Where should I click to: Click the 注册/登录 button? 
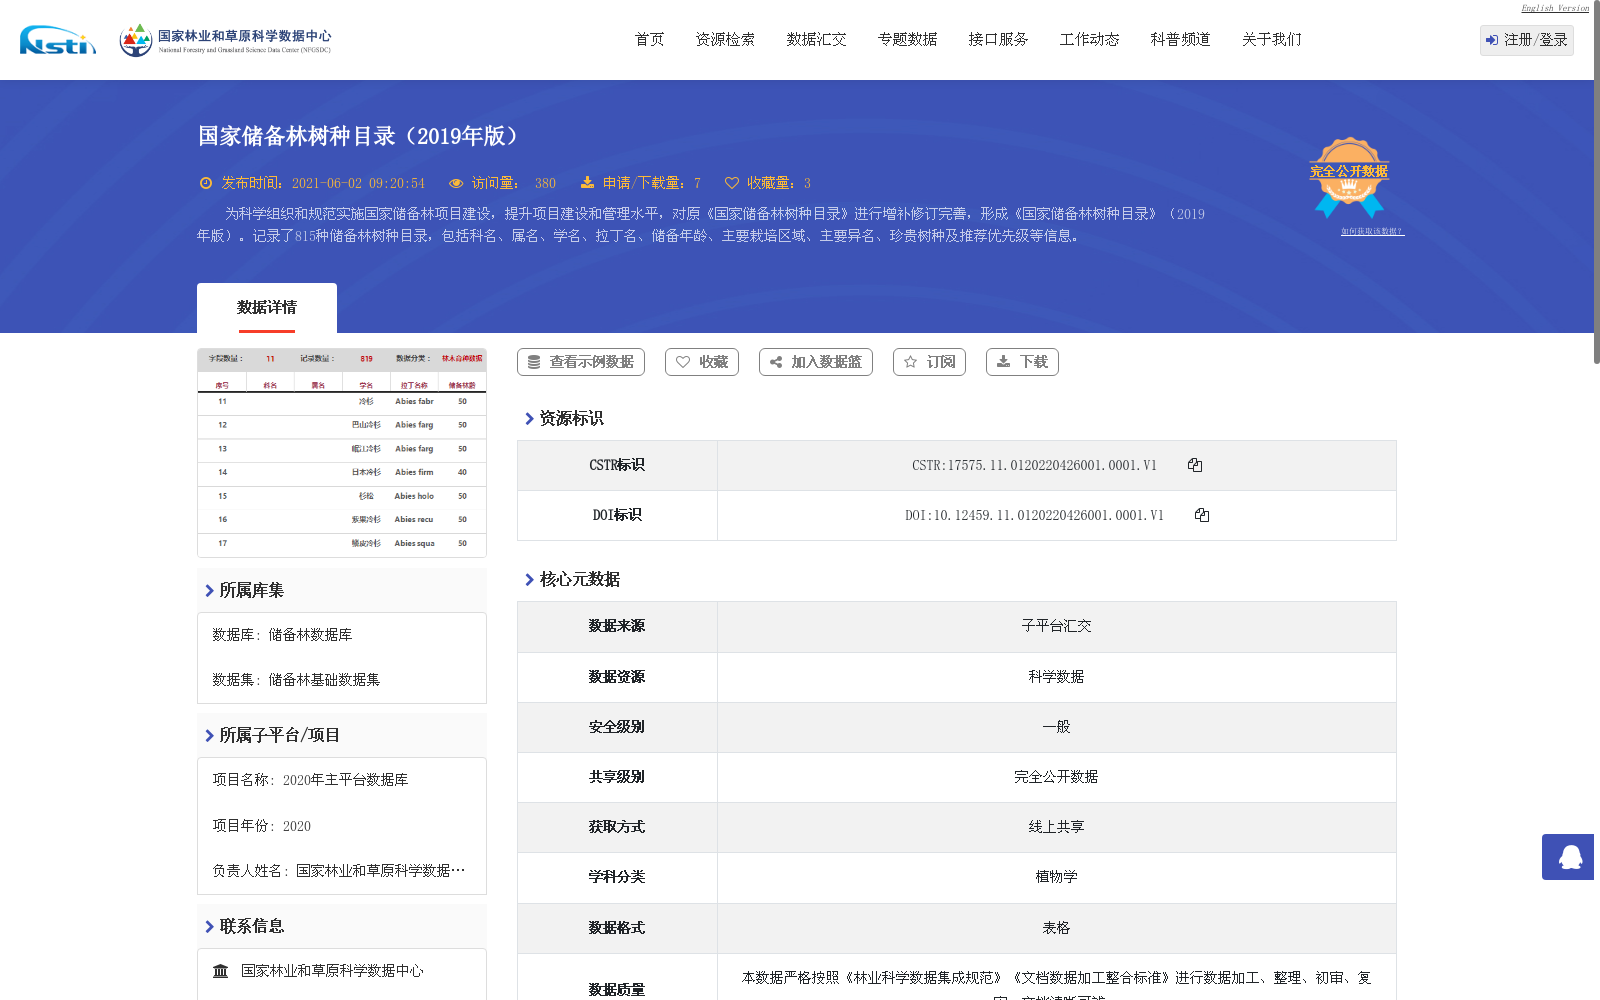(1527, 40)
